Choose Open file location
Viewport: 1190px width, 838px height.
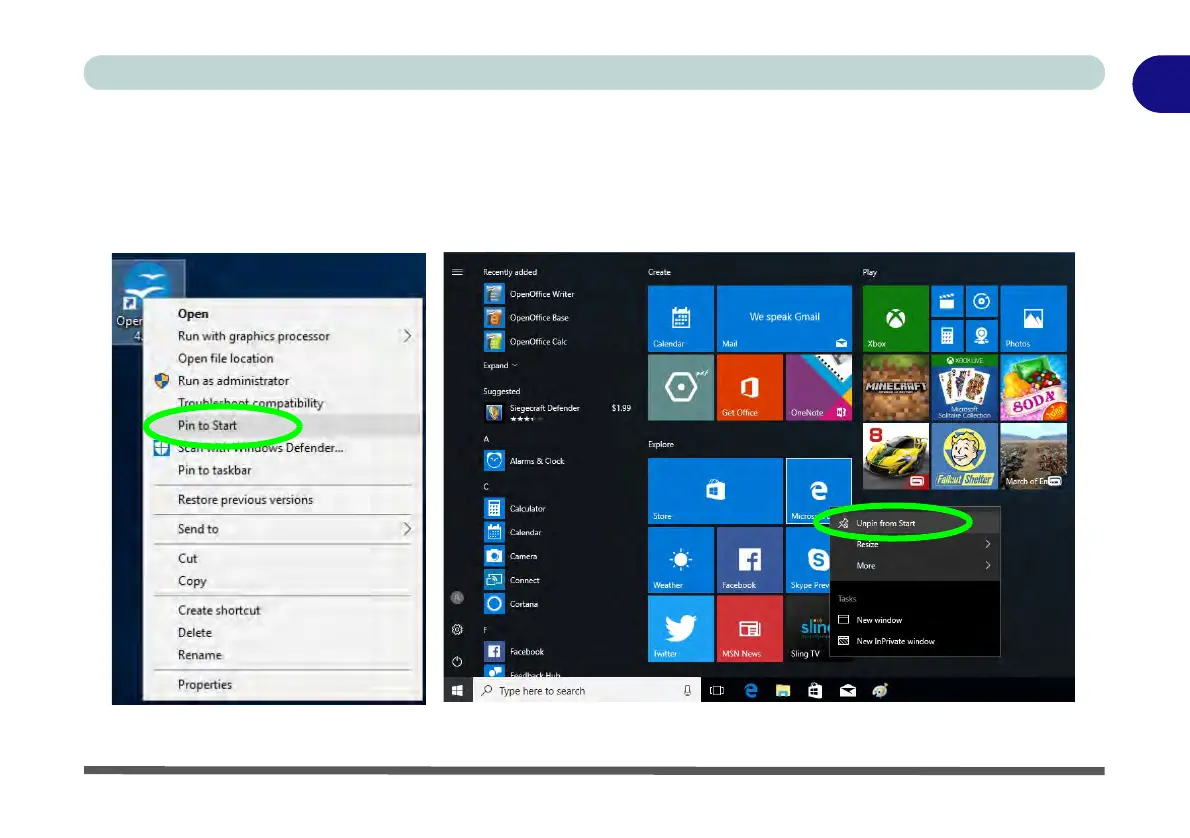coord(225,358)
